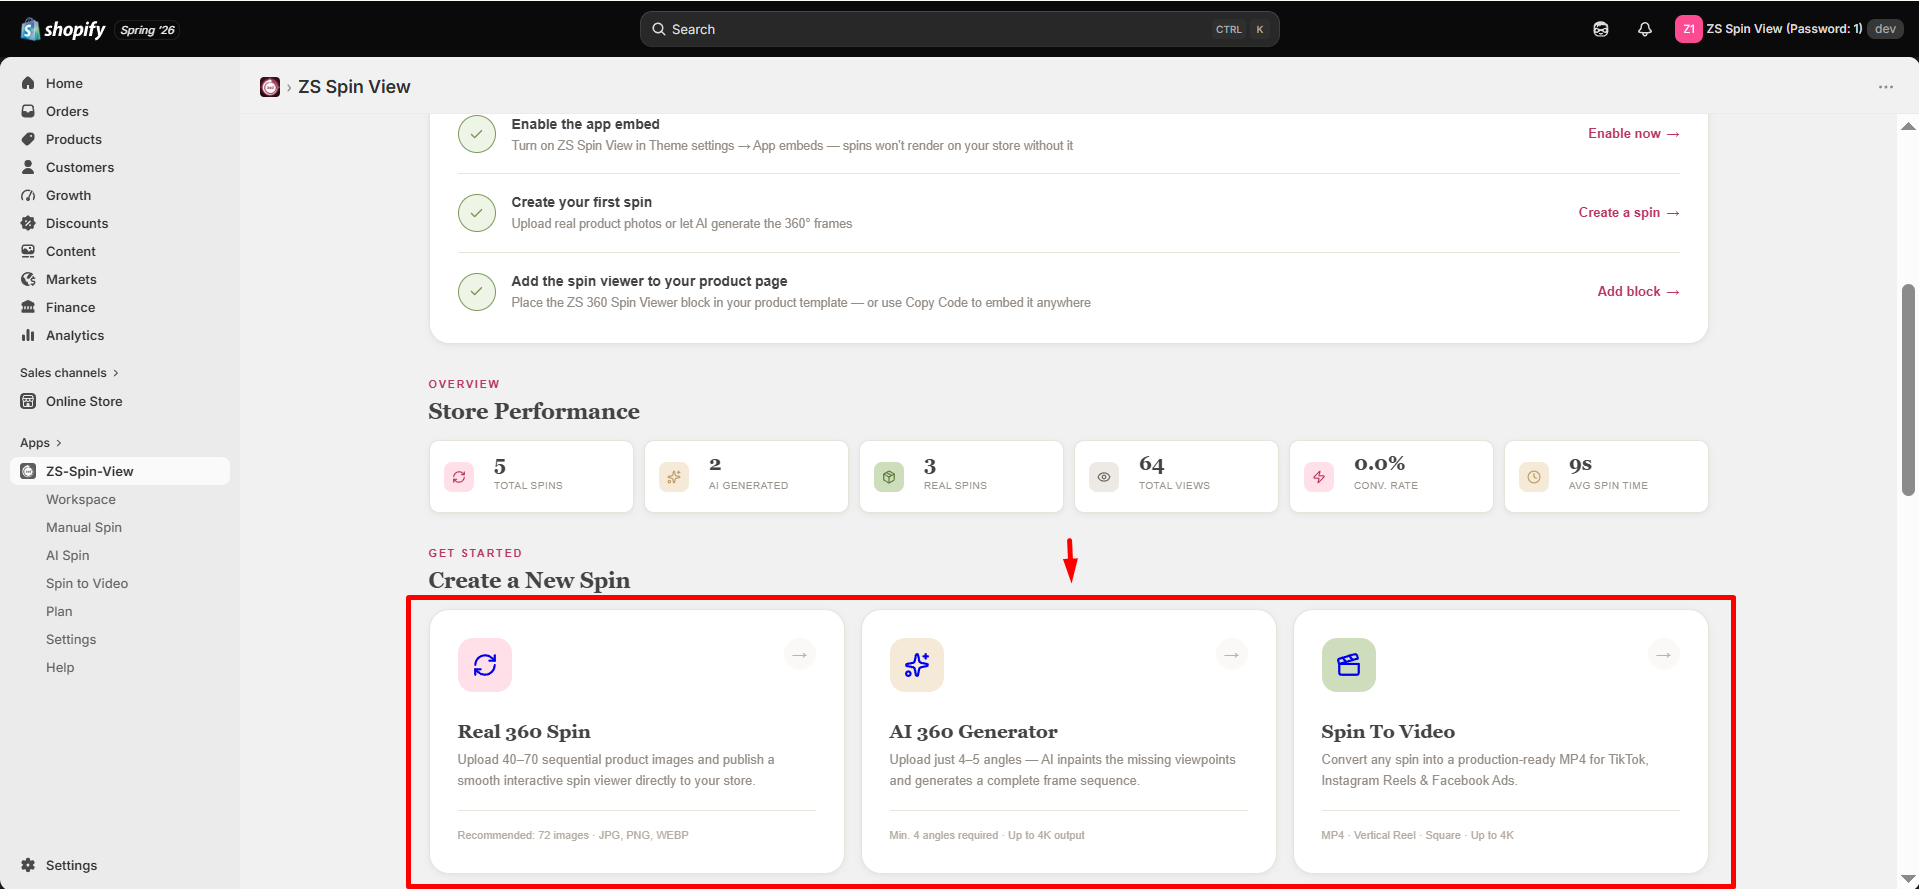Click the Real Spins cube icon
The image size is (1919, 889).
point(889,477)
